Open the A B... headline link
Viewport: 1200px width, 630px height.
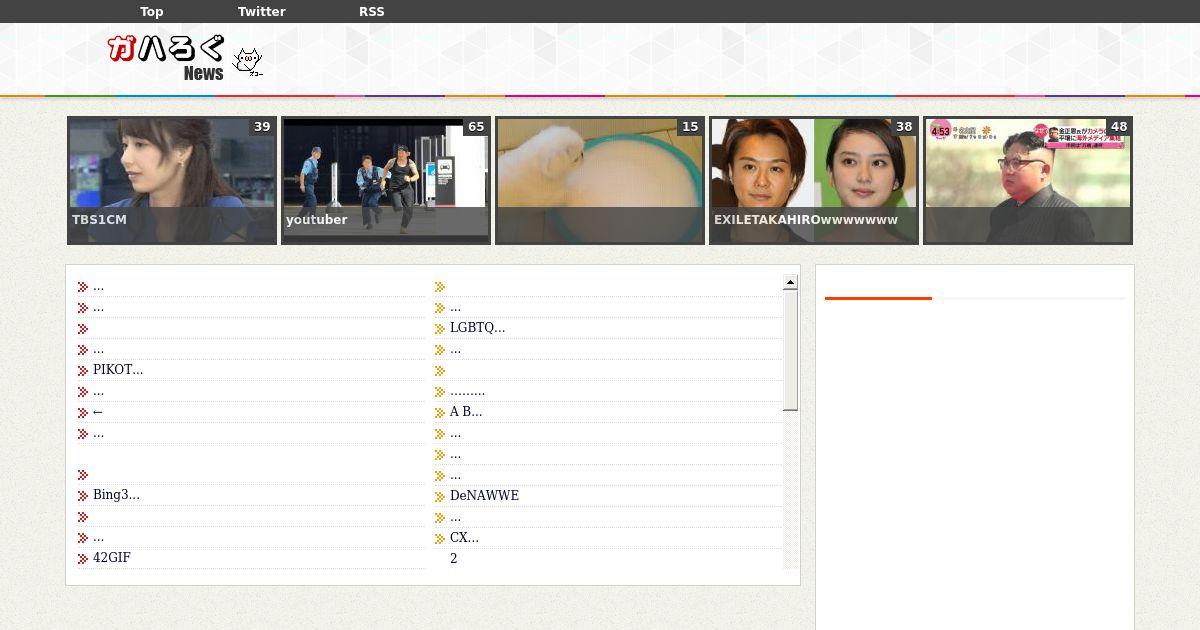[x=466, y=412]
